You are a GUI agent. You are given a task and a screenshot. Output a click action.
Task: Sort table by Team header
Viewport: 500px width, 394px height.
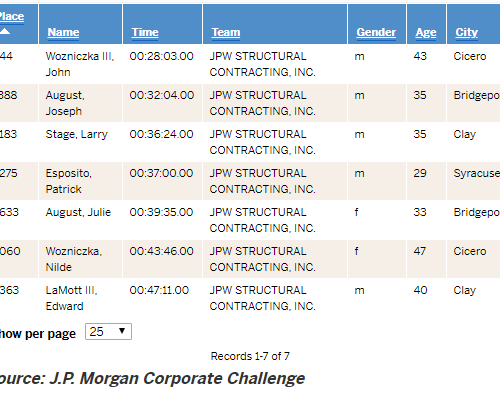click(x=226, y=32)
